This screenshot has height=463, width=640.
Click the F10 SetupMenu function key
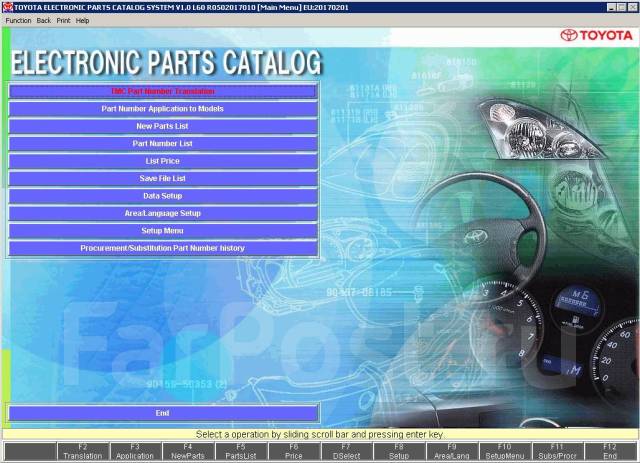pyautogui.click(x=505, y=452)
